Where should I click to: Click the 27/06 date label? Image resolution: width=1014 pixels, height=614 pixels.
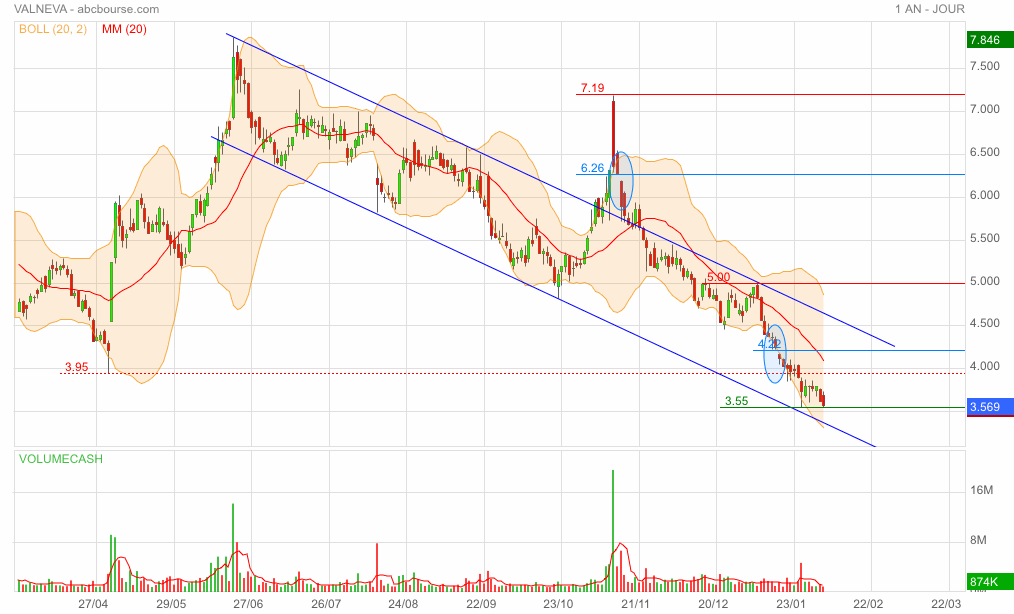[x=248, y=604]
